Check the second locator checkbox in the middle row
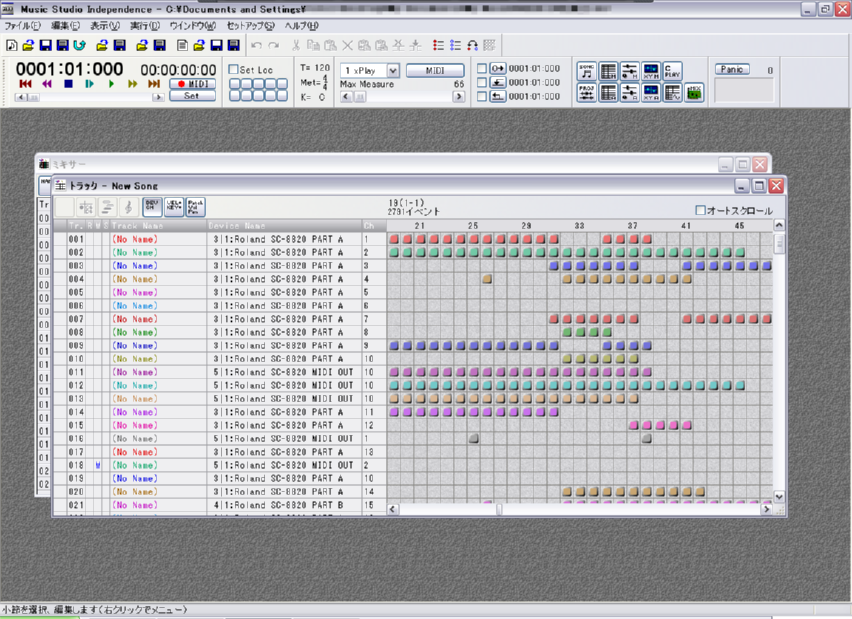This screenshot has height=619, width=852. 481,82
